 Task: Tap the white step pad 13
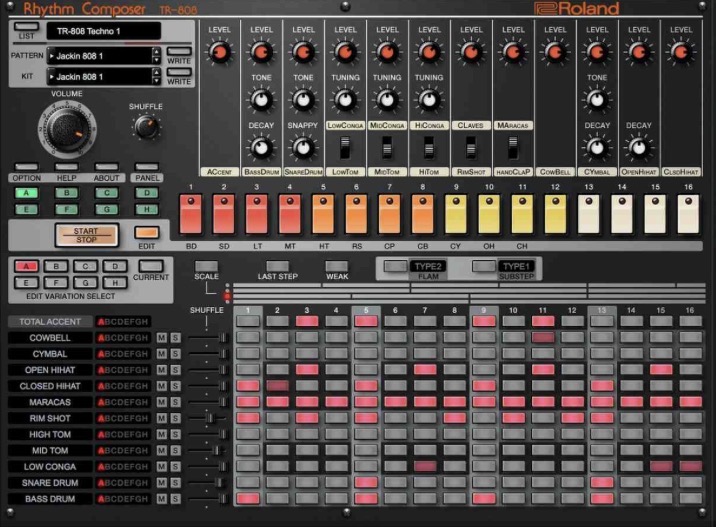click(x=589, y=214)
